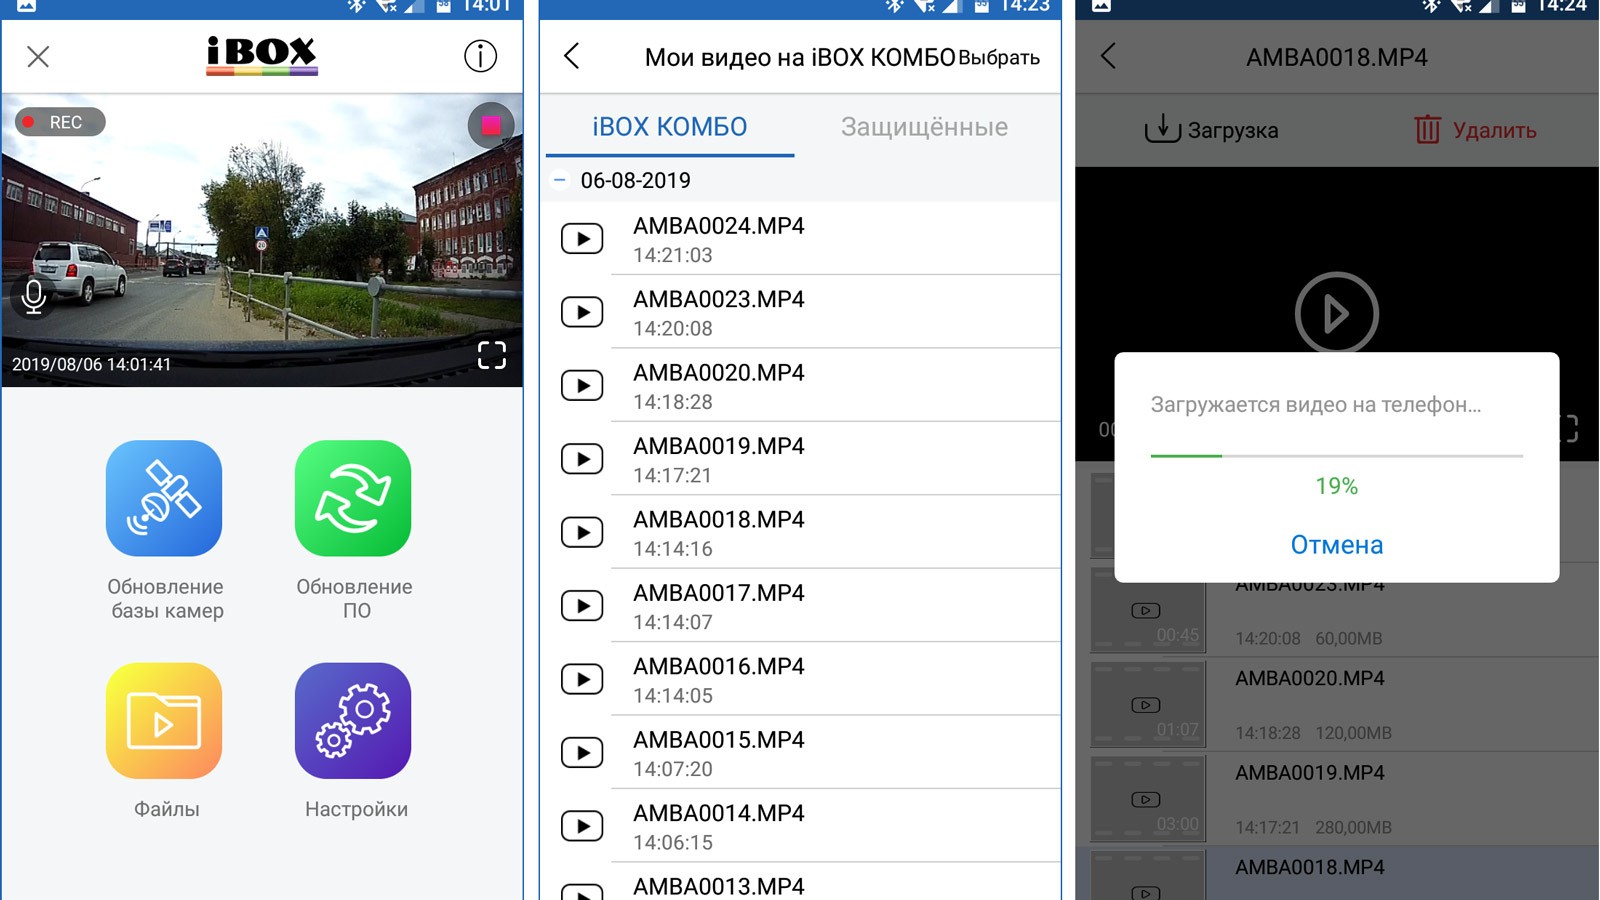Viewport: 1600px width, 900px height.
Task: Play AMBA0015.MP4 using its play icon
Action: (x=582, y=752)
